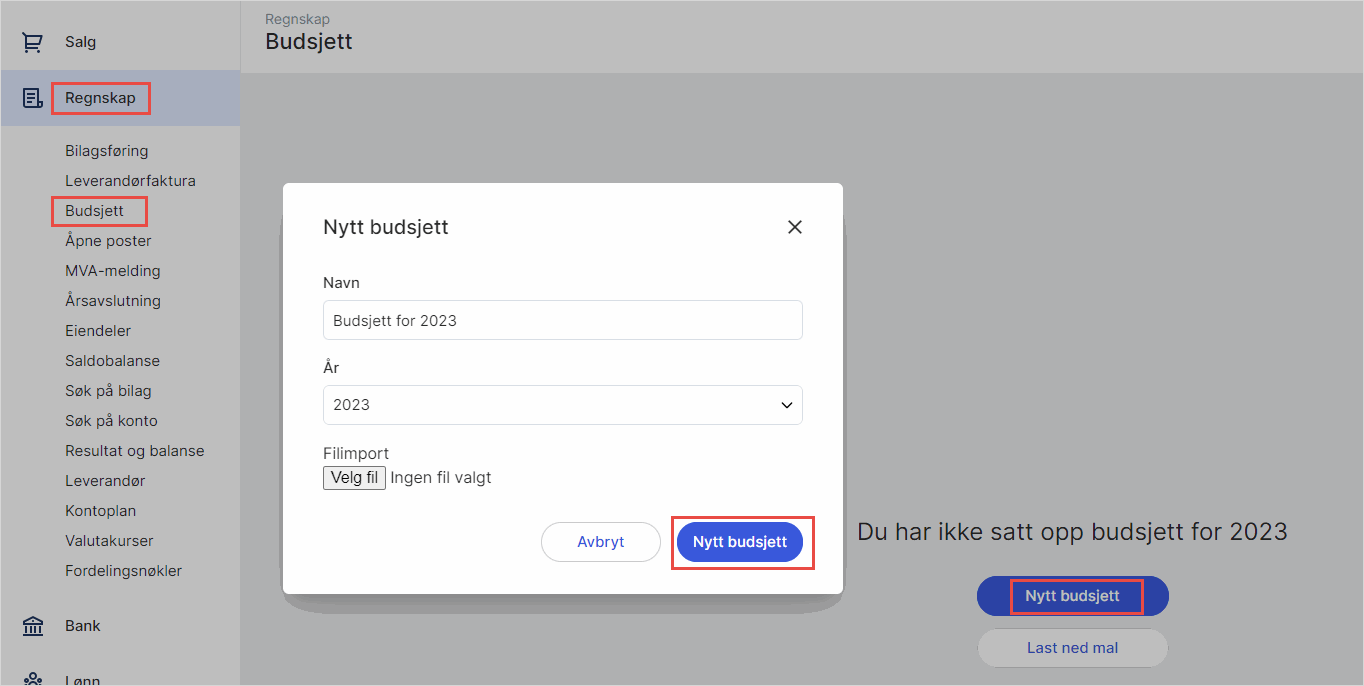Click the Lønn icon at sidebar bottom
The height and width of the screenshot is (686, 1364).
(33, 679)
